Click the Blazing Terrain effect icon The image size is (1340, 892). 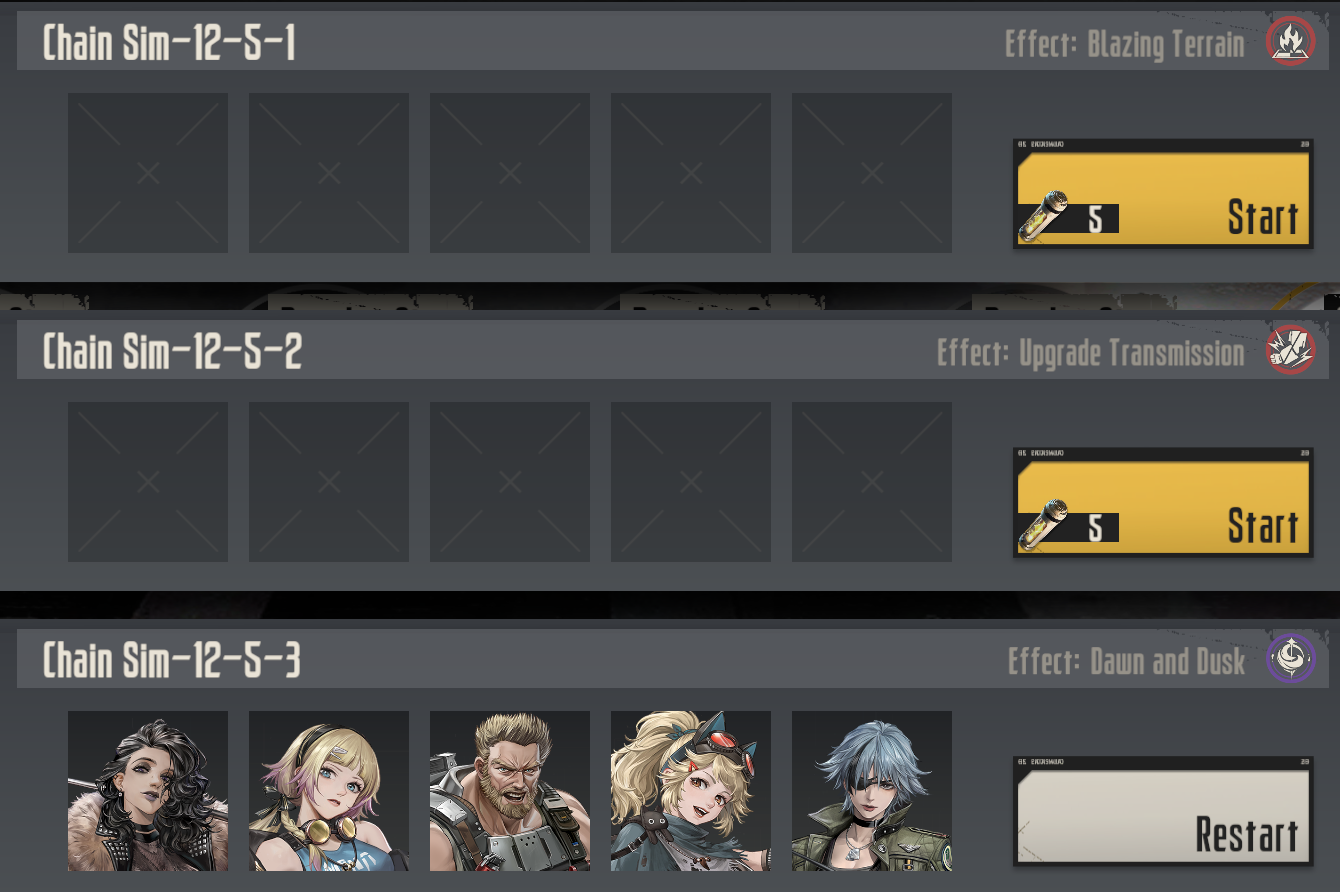point(1290,43)
